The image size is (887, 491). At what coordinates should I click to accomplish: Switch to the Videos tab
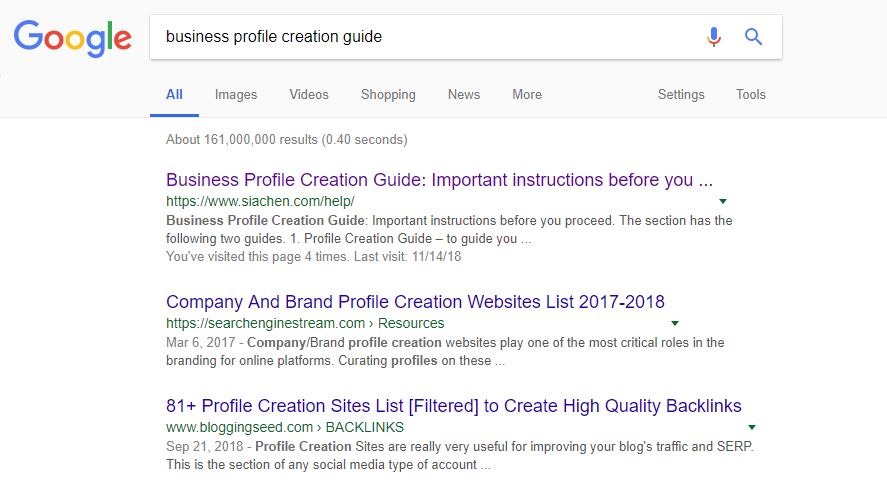coord(309,94)
